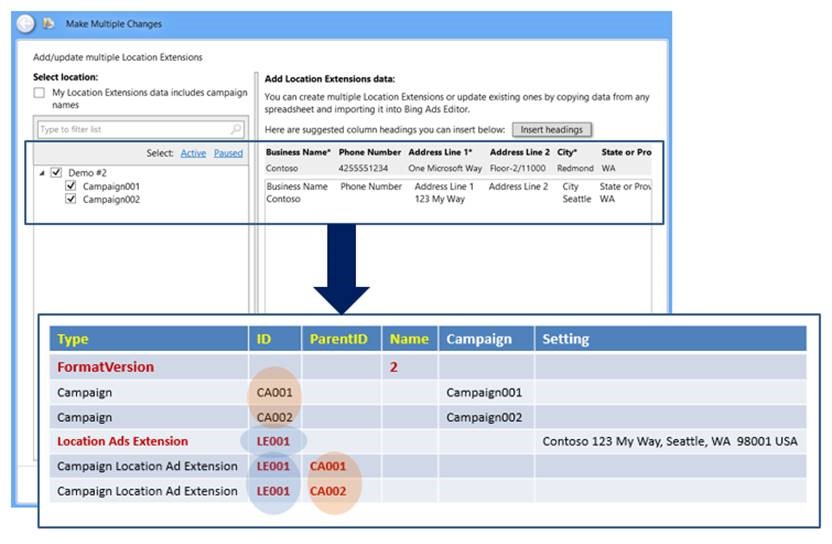Click the Name value 2 in FormatVersion row
832x544 pixels.
click(393, 367)
